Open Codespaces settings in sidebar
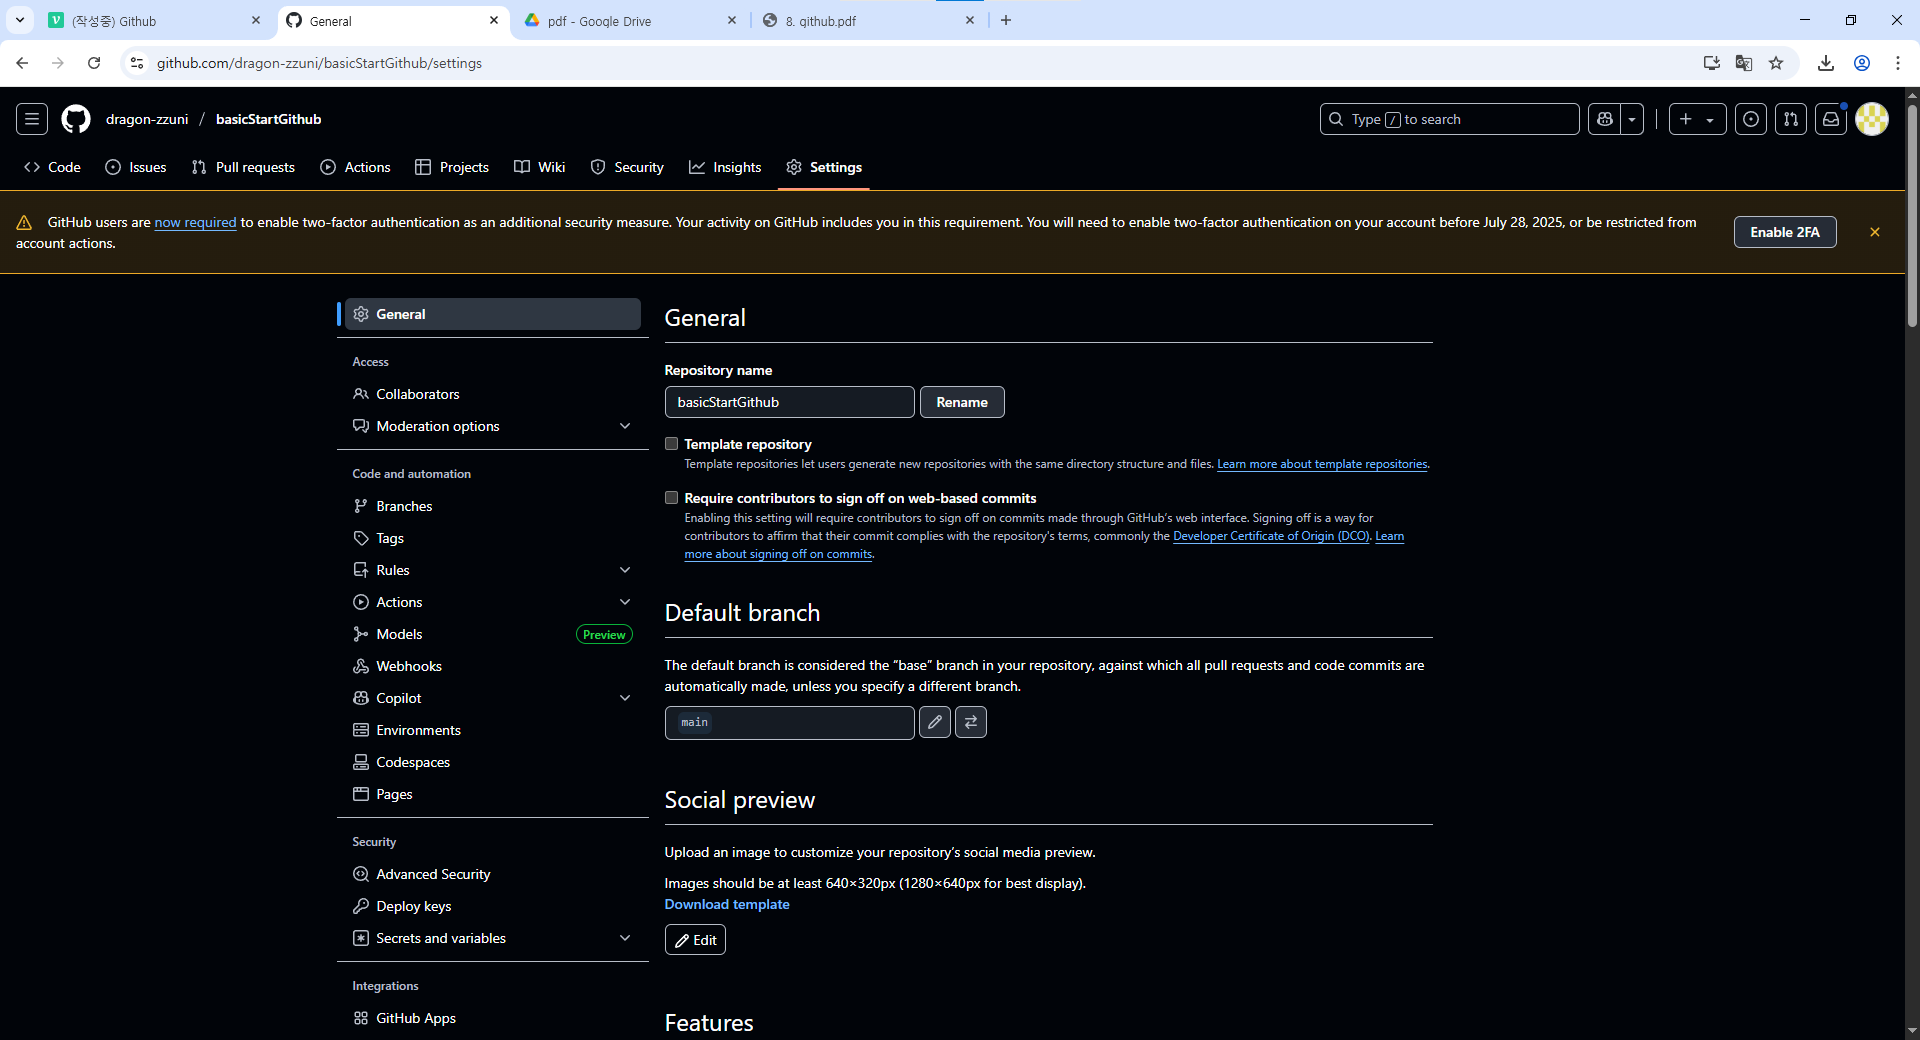The height and width of the screenshot is (1040, 1920). tap(493, 762)
